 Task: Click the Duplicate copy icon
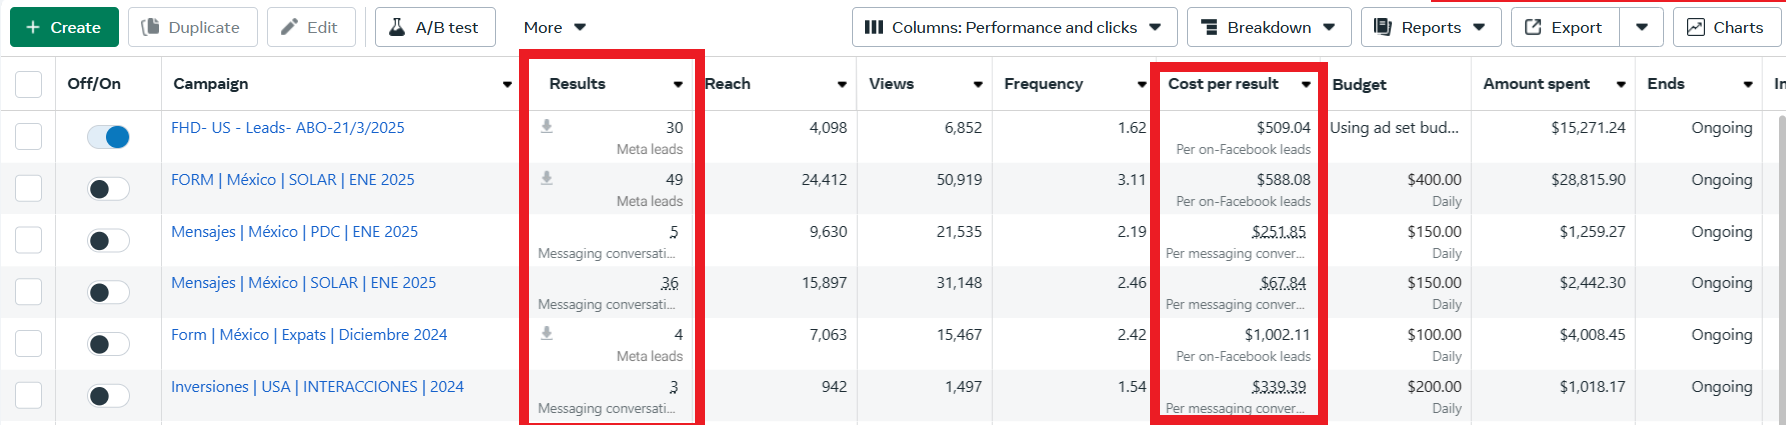[x=151, y=27]
